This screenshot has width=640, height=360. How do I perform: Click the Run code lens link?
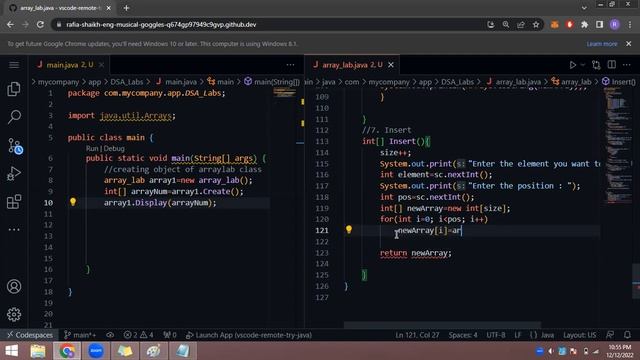tap(92, 149)
